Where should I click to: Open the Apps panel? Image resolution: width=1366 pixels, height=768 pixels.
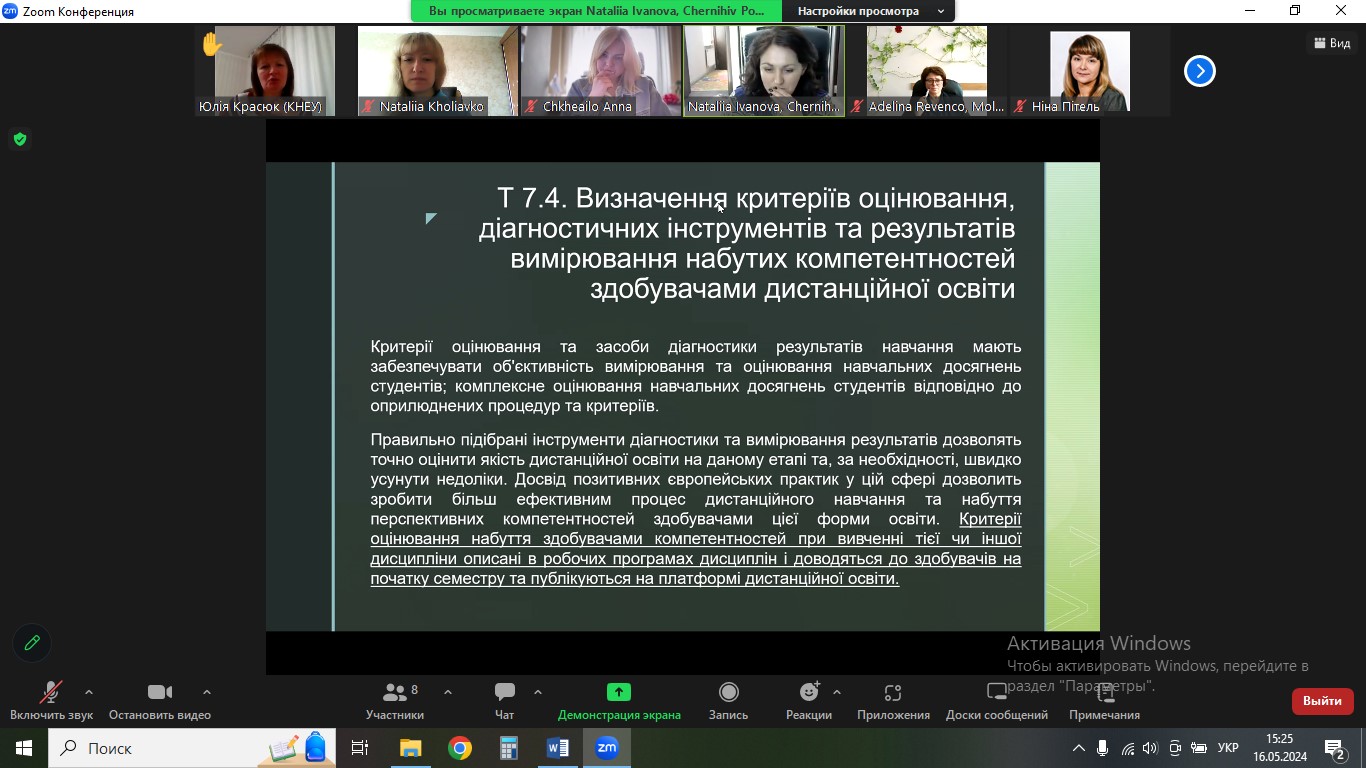pyautogui.click(x=893, y=700)
